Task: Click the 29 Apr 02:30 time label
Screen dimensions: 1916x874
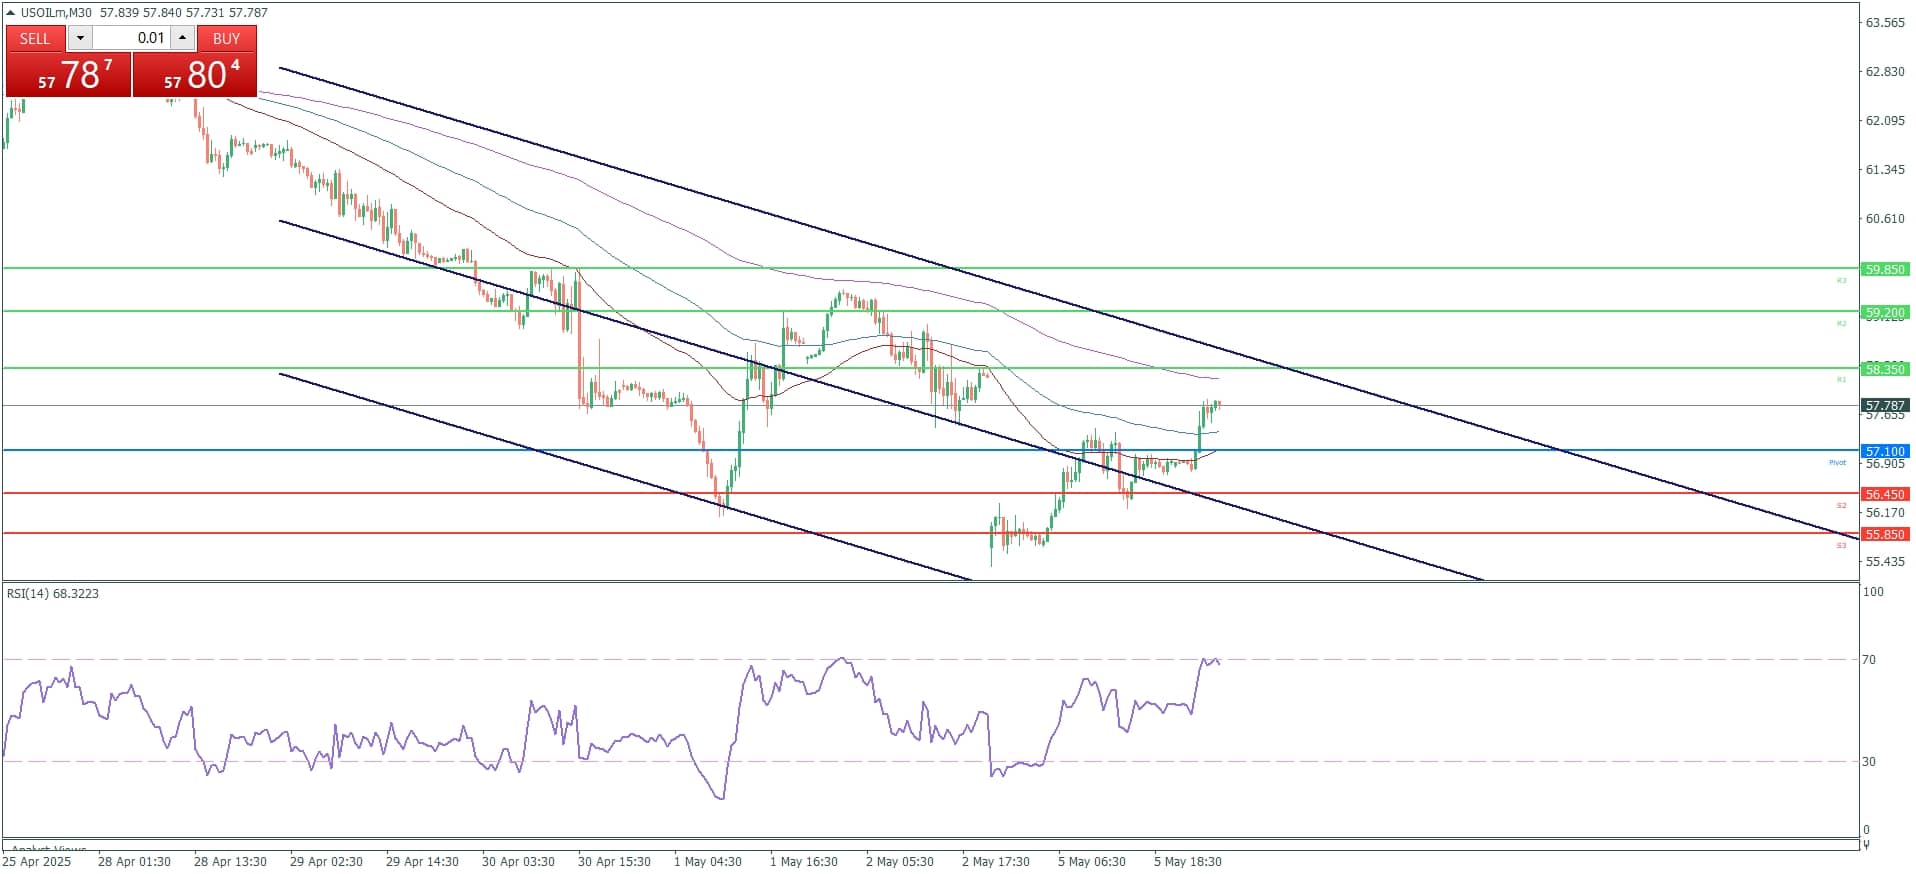Action: pyautogui.click(x=326, y=861)
